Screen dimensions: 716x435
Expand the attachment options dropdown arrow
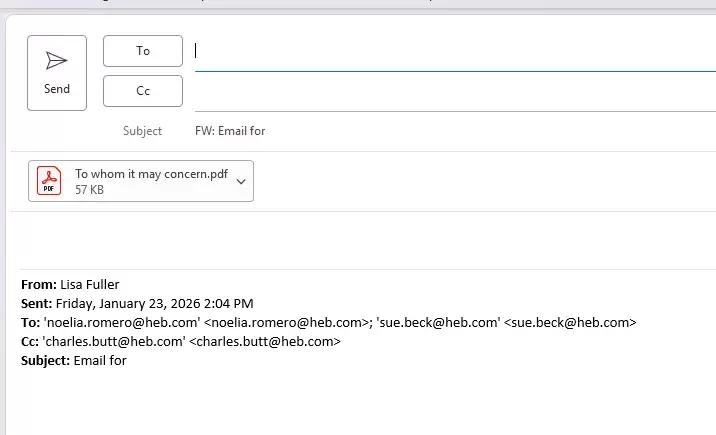(241, 181)
